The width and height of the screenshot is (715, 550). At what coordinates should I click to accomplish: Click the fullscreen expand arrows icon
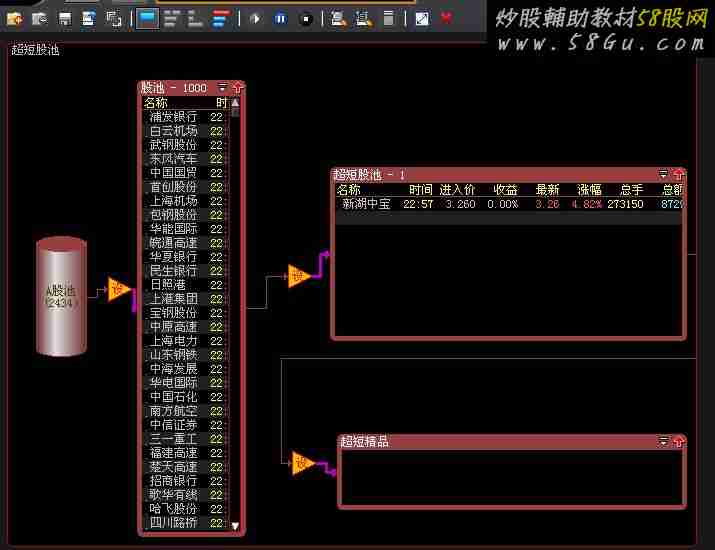pos(421,18)
